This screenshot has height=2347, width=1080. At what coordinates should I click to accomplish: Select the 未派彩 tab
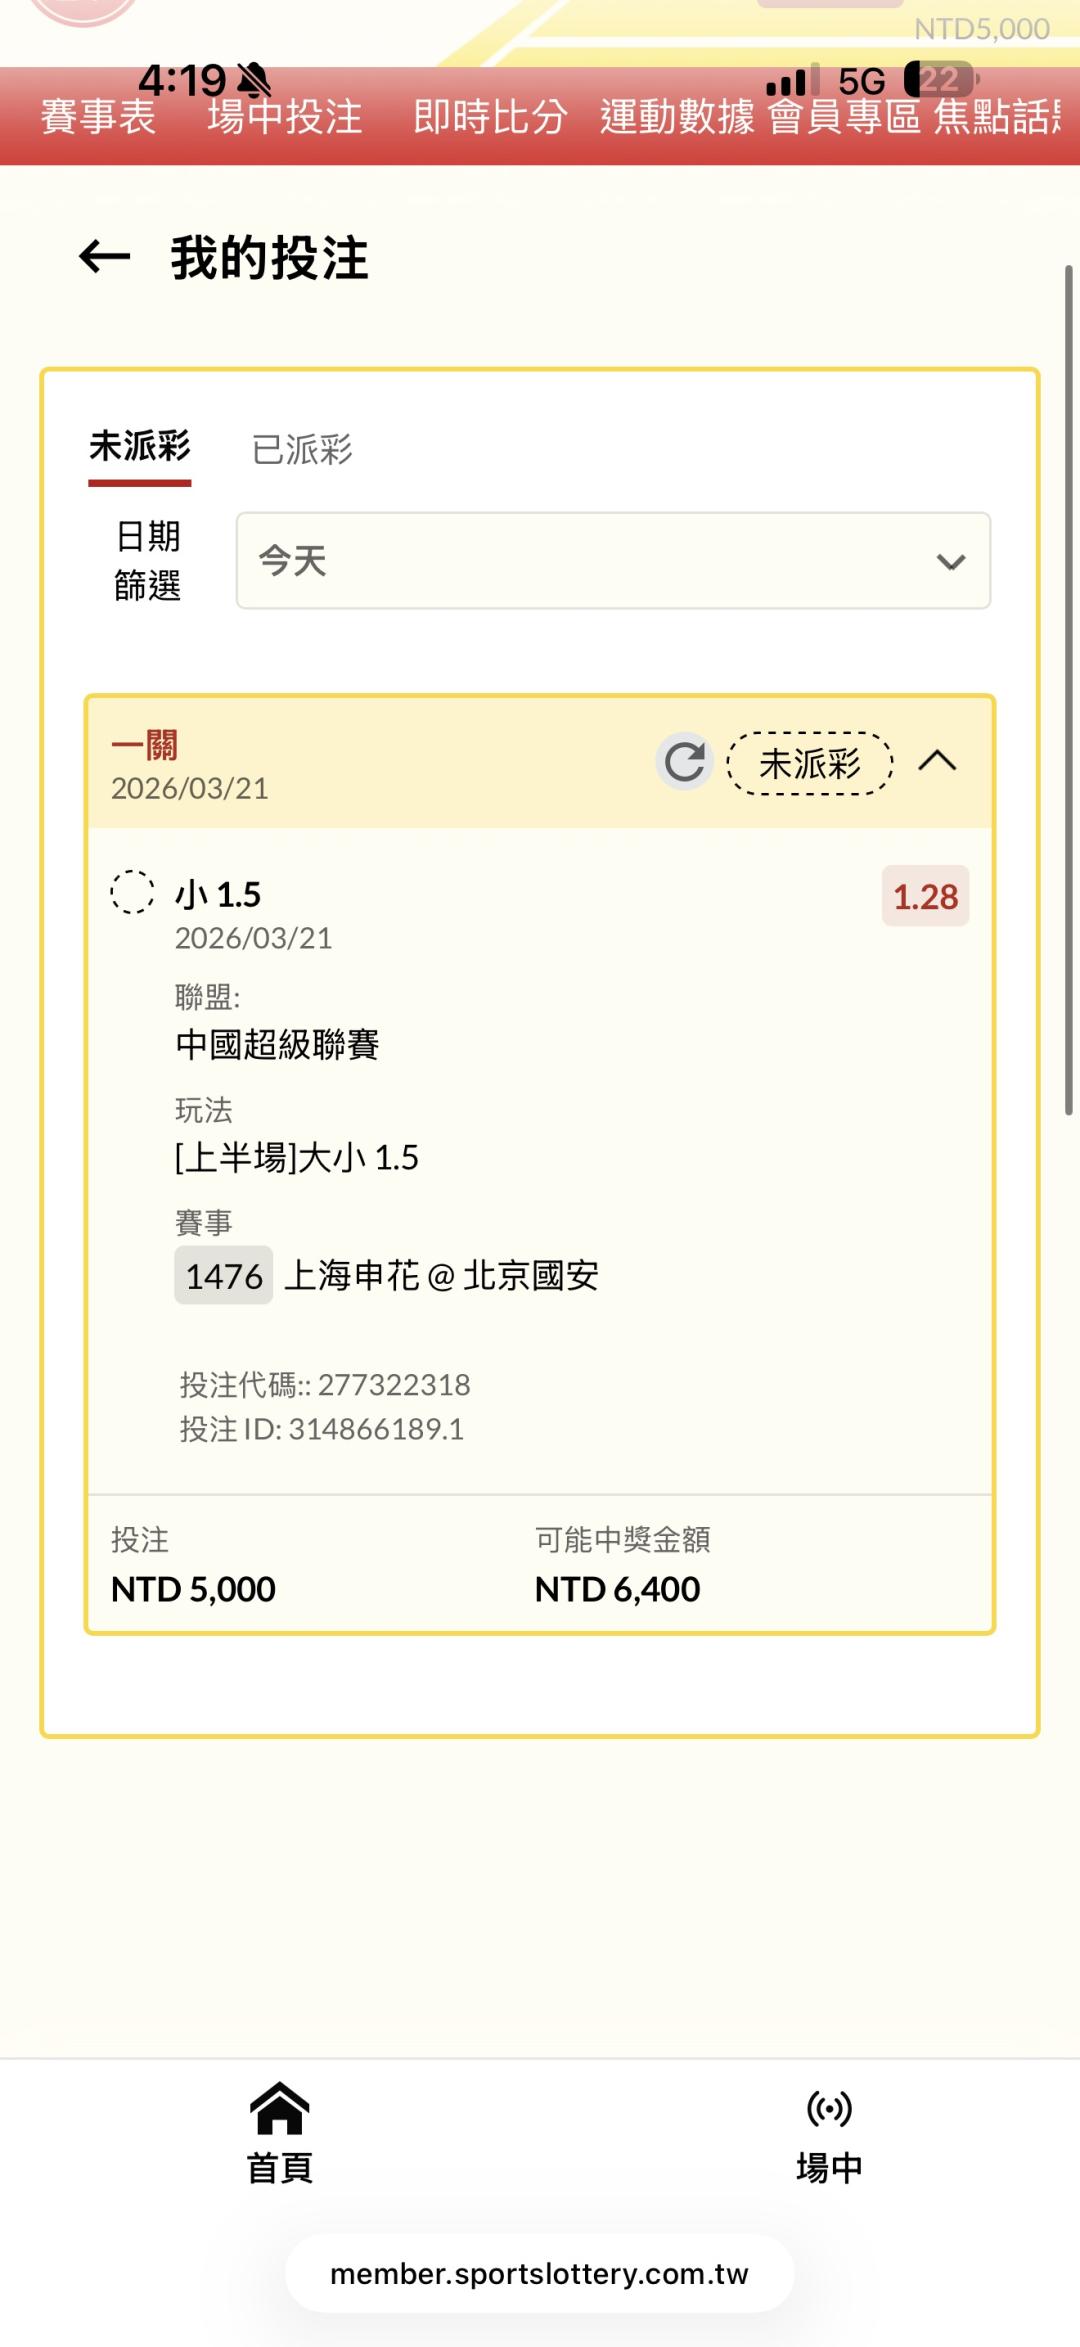[140, 447]
